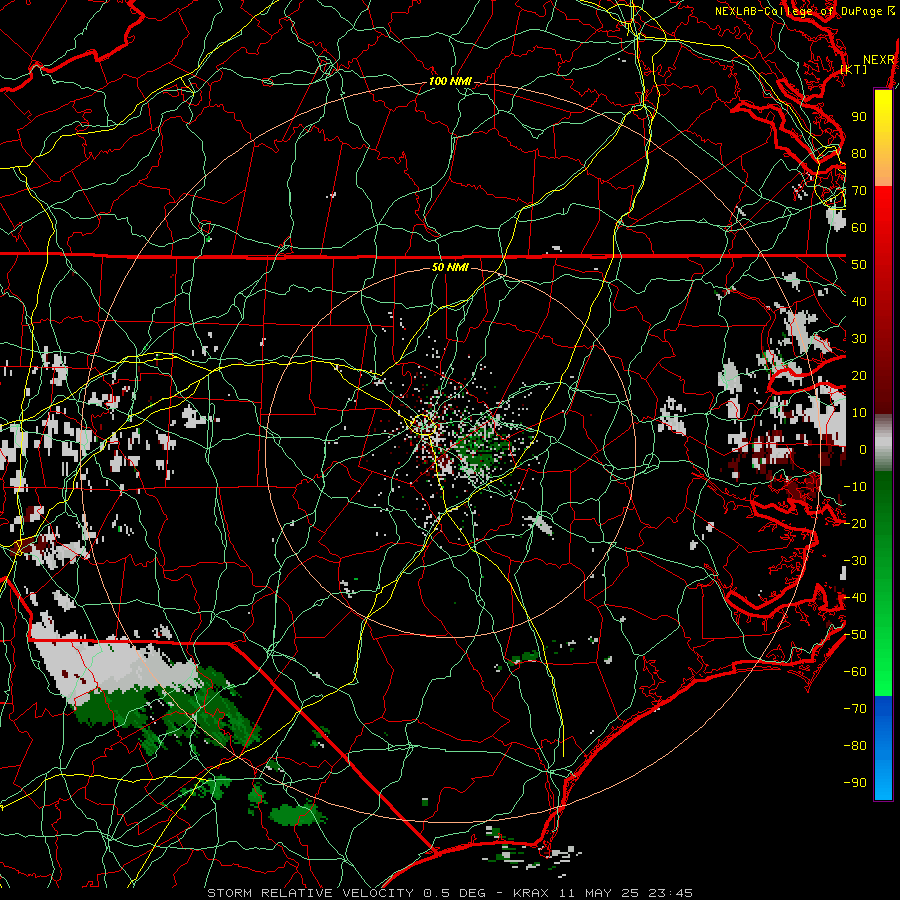The image size is (900, 900).
Task: Click the 40 value on the velocity scale
Action: point(859,301)
